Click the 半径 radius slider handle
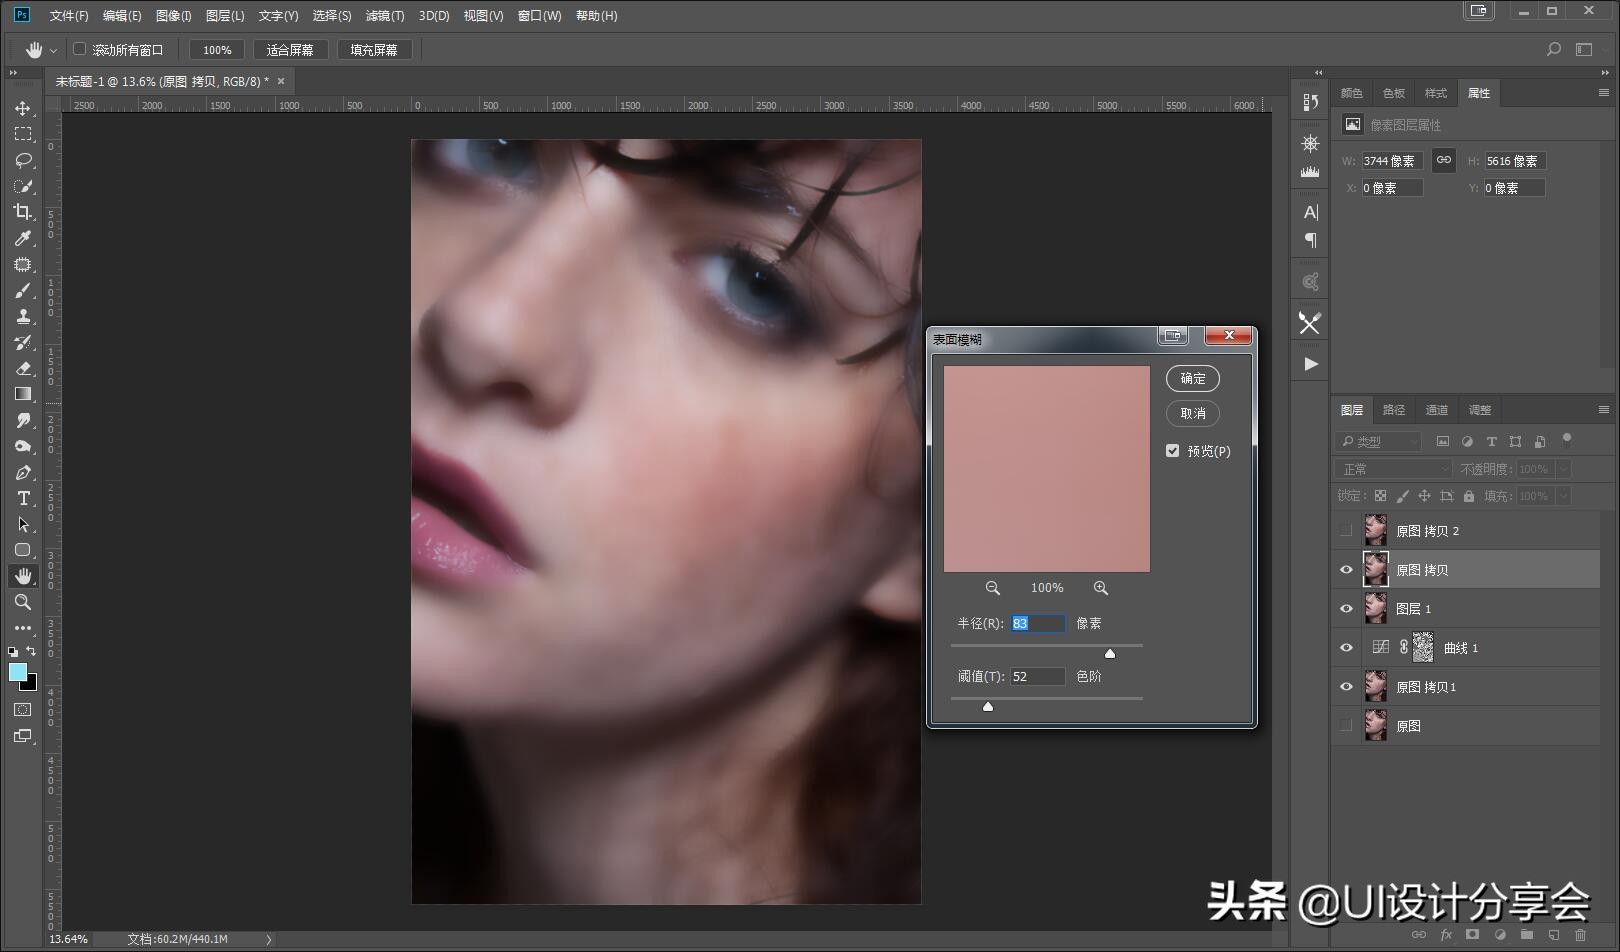Viewport: 1620px width, 952px height. 1109,654
